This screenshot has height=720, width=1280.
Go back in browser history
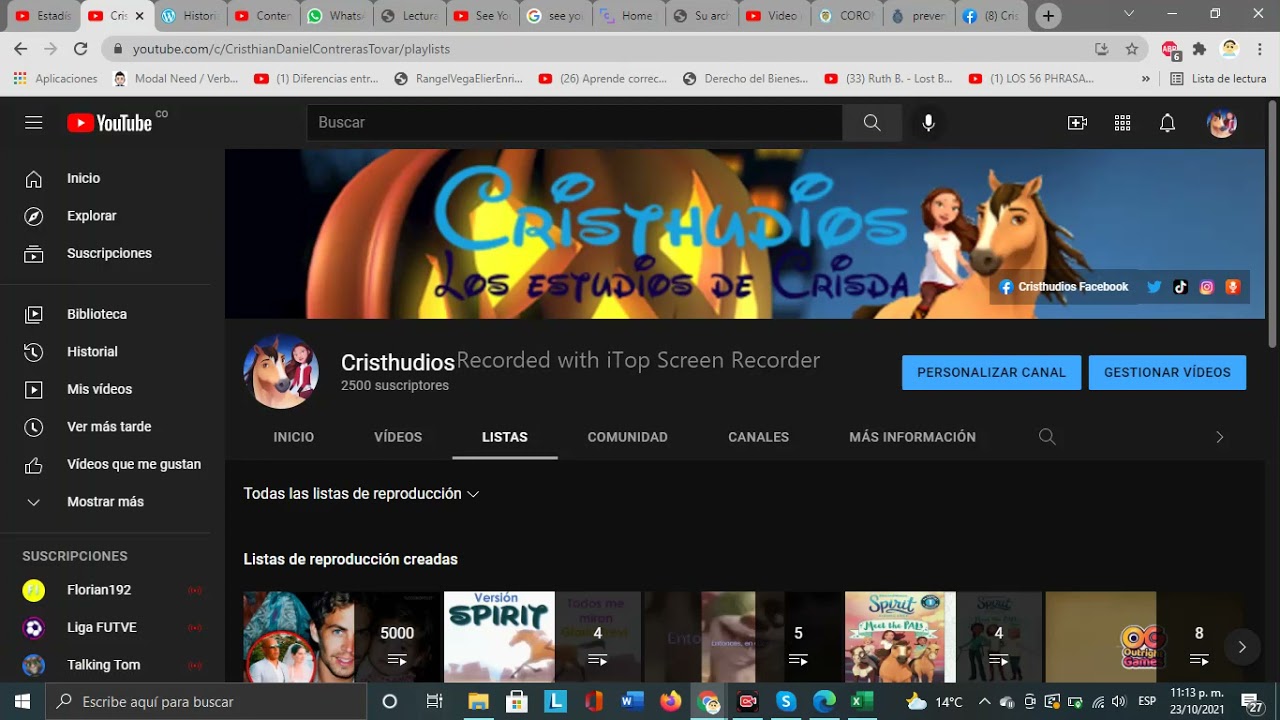coord(21,48)
